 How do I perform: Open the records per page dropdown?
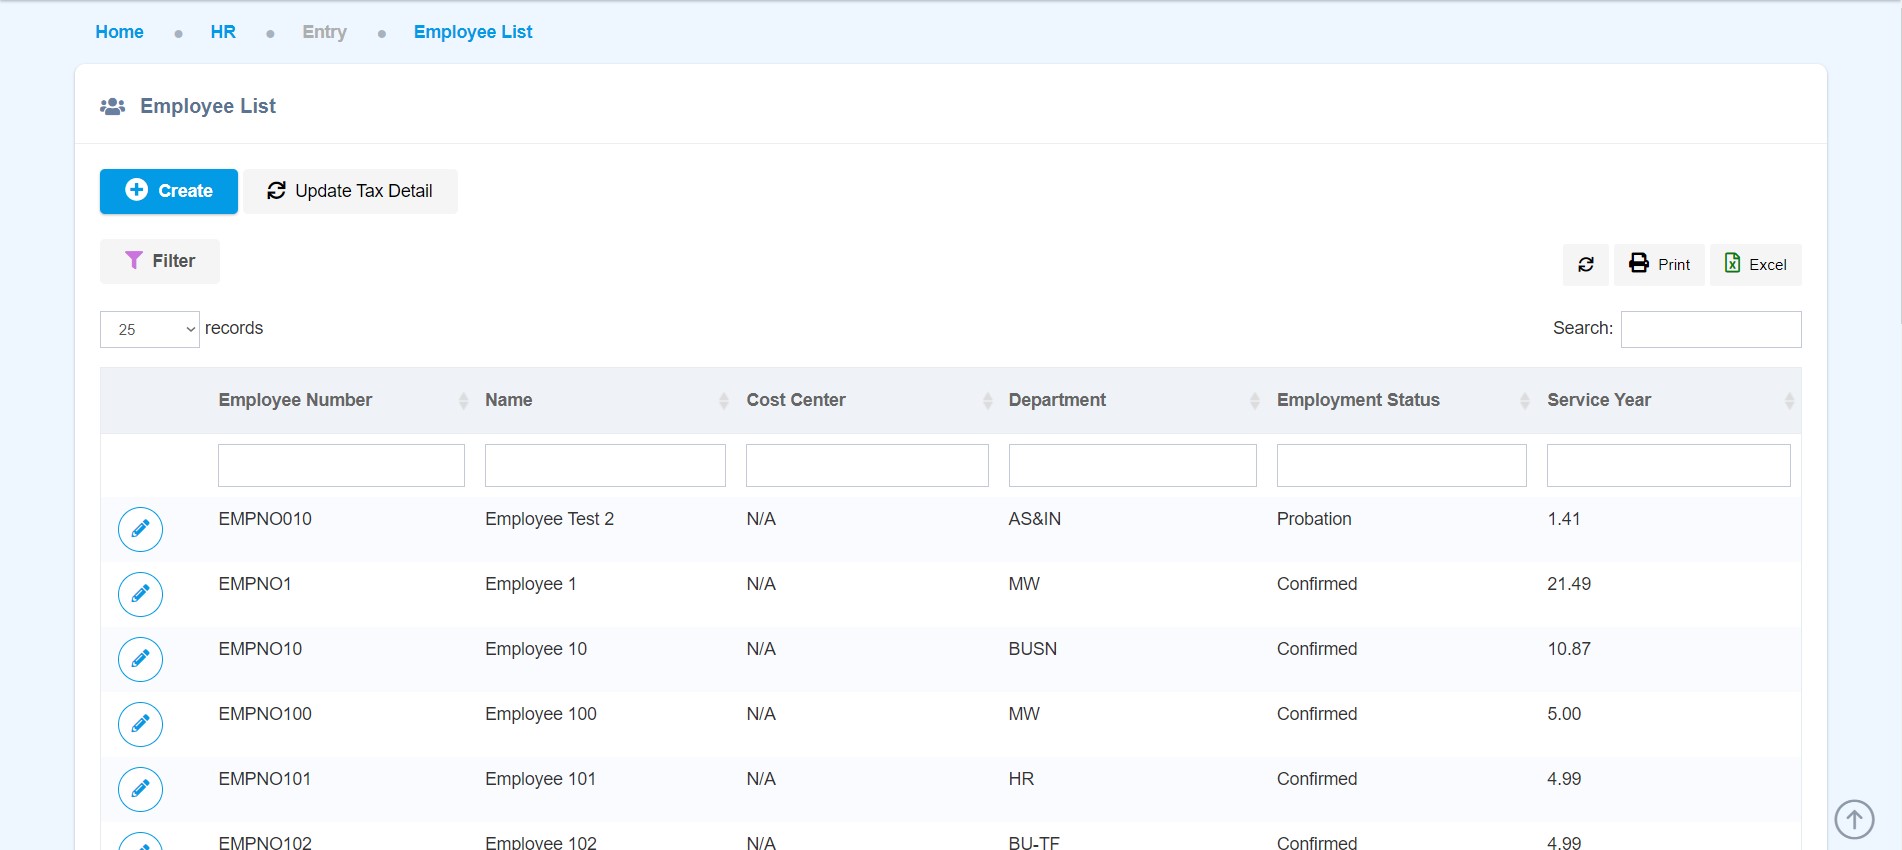click(x=150, y=329)
